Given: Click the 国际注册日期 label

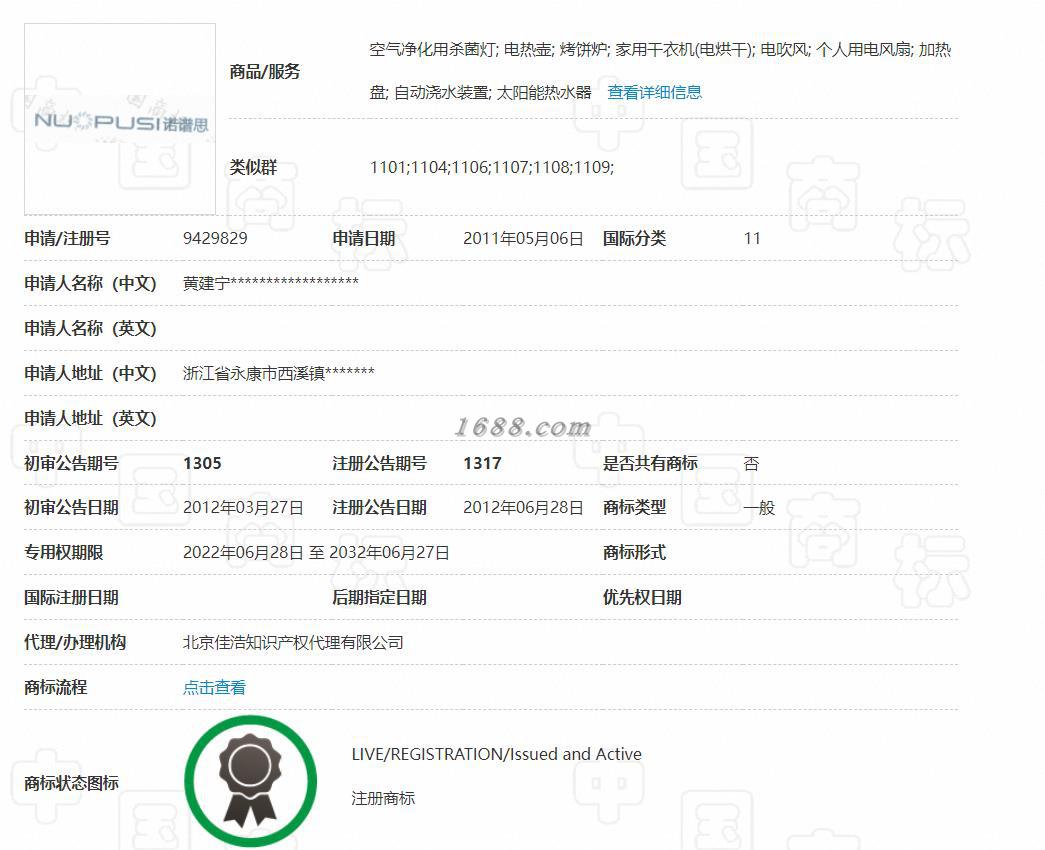Looking at the screenshot, I should pyautogui.click(x=71, y=597).
